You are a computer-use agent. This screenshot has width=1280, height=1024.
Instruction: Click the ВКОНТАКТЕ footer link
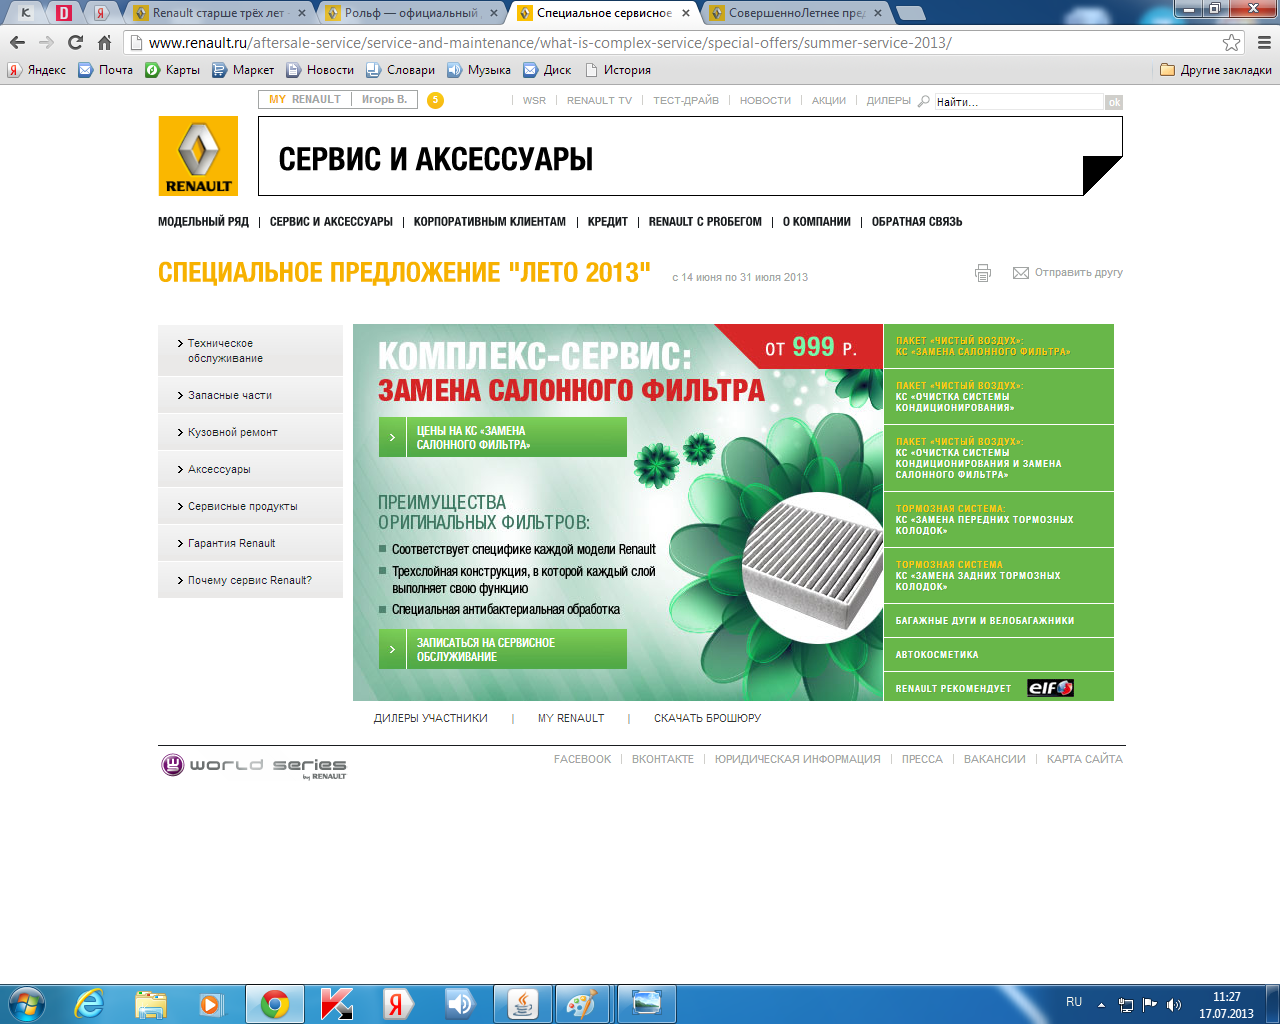point(663,759)
